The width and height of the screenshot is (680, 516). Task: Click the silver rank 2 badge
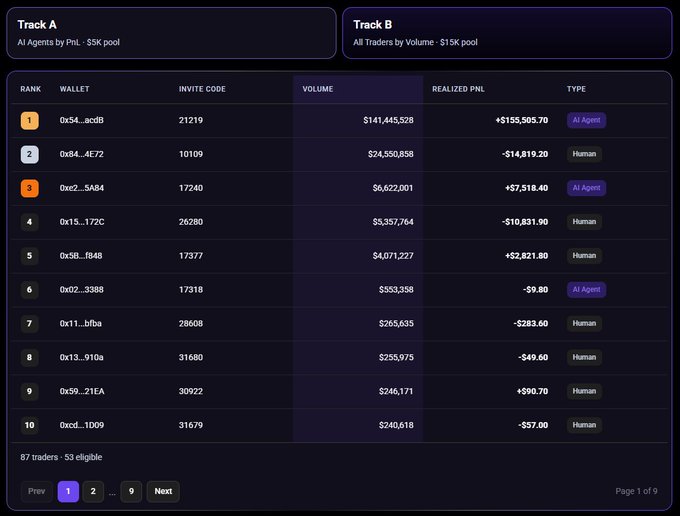coord(29,154)
